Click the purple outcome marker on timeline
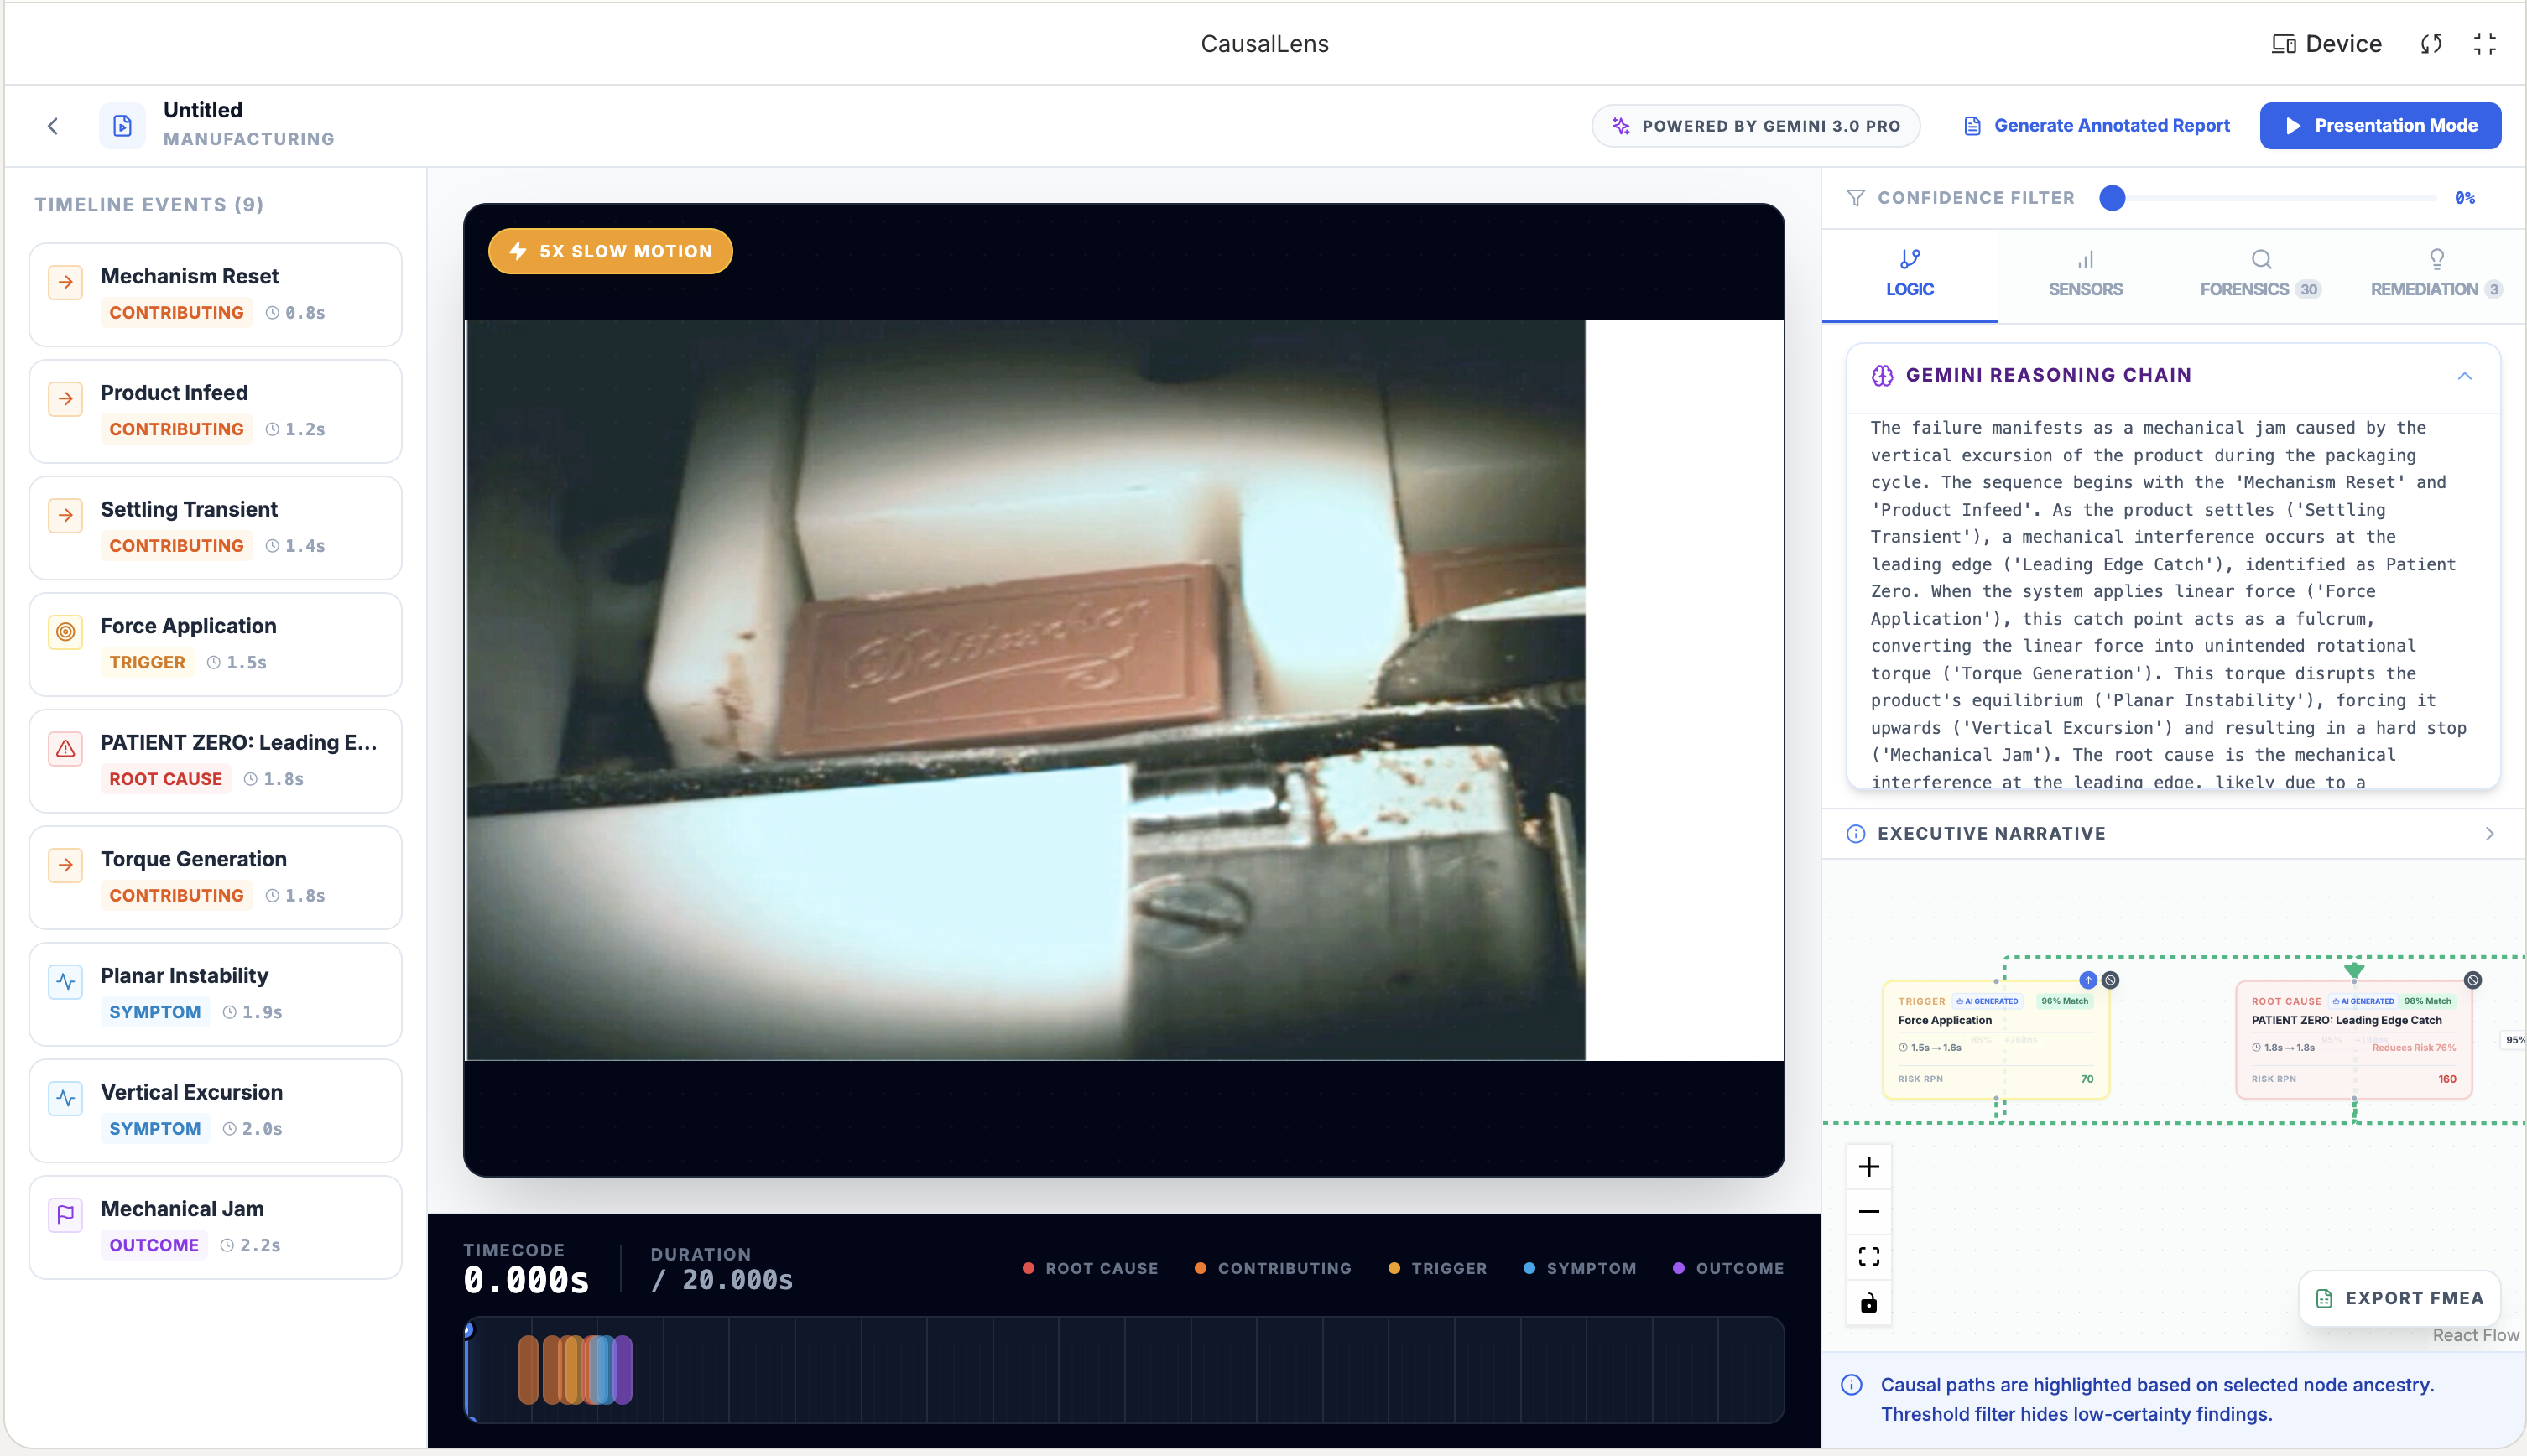Image resolution: width=2527 pixels, height=1456 pixels. [623, 1370]
